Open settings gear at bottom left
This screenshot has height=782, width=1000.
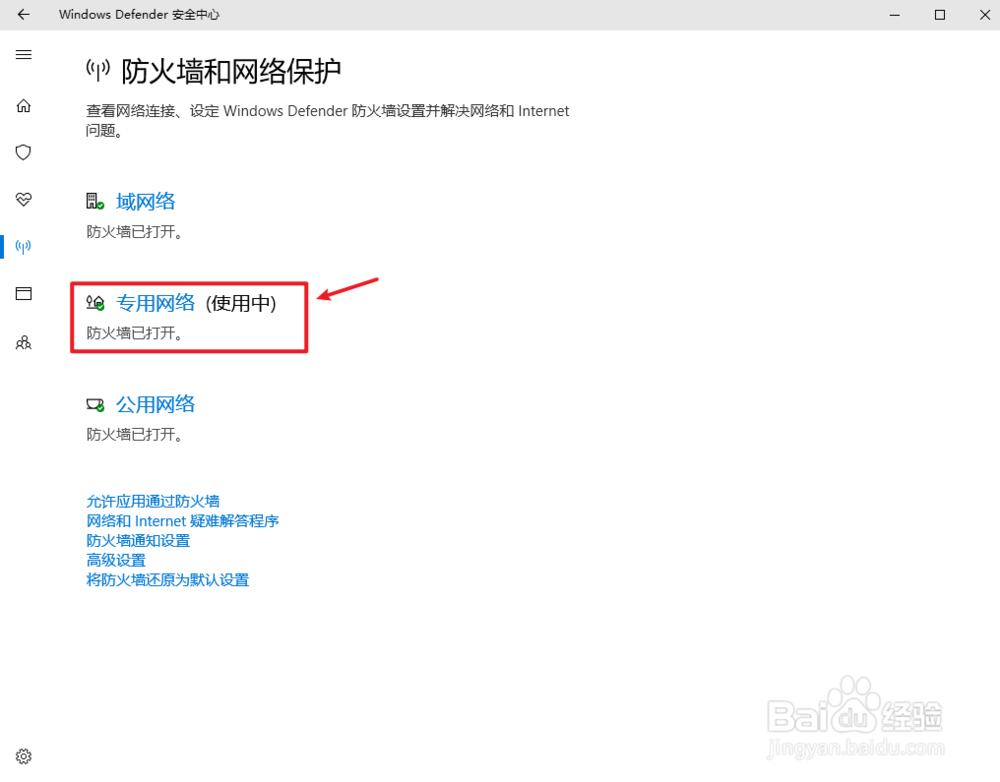tap(24, 756)
